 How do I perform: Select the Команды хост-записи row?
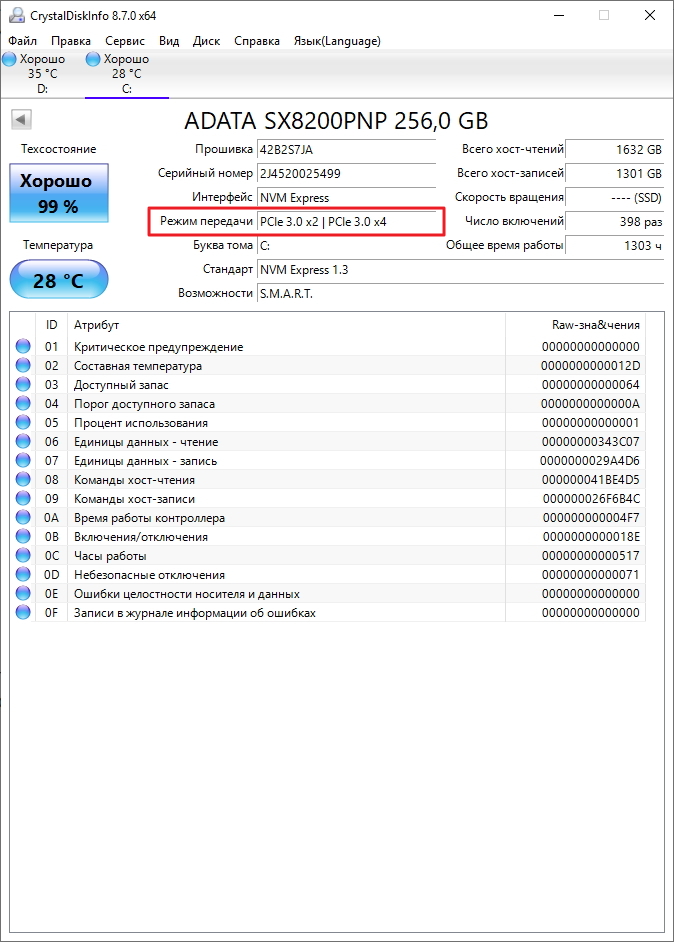click(328, 499)
